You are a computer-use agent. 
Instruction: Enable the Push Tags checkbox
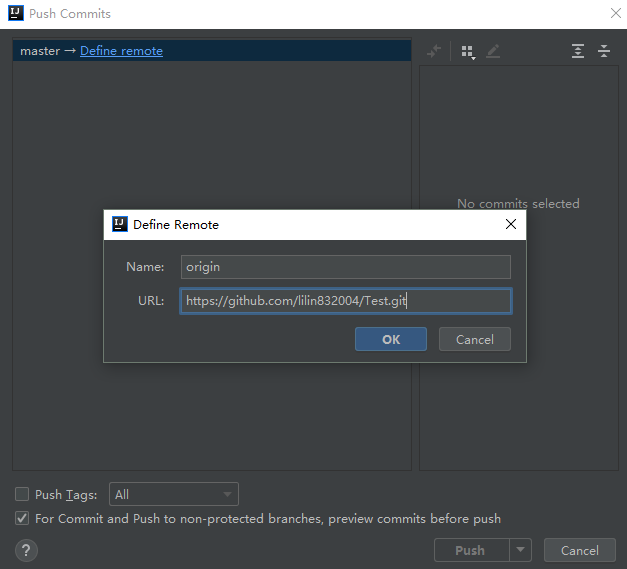22,494
